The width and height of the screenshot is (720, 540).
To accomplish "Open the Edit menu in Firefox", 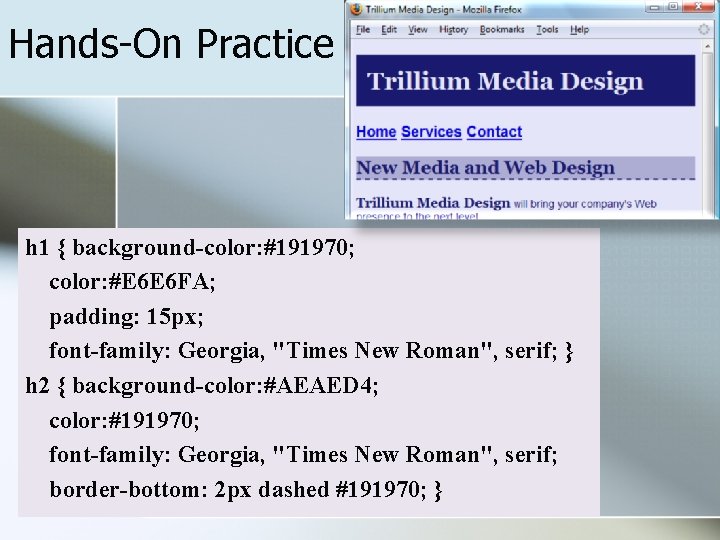I will coord(389,30).
